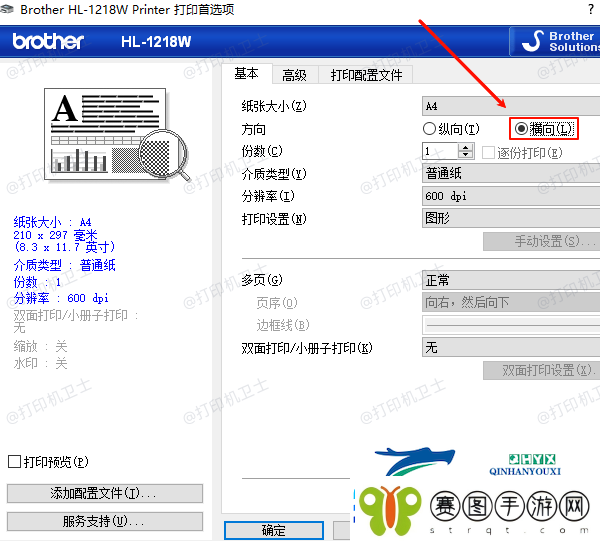Click the 手动设置(S)... button
The image size is (600, 541).
pyautogui.click(x=541, y=241)
